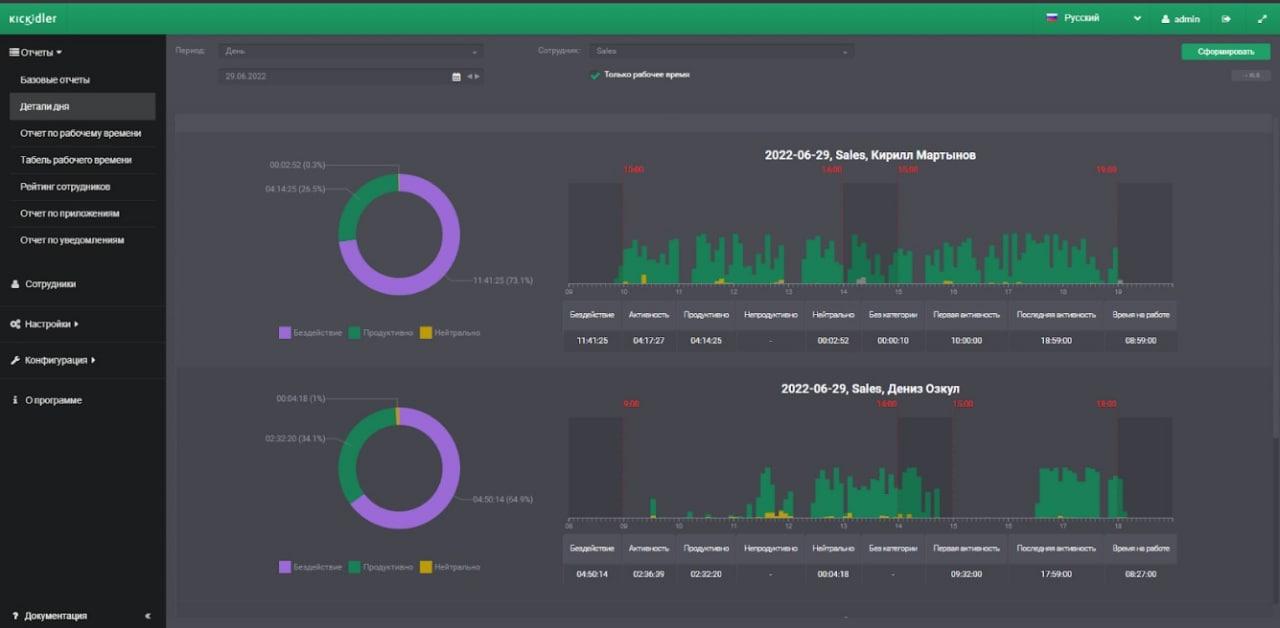1280x628 pixels.
Task: Click the Нейтрально yellow swatch in the first legend
Action: coord(426,332)
